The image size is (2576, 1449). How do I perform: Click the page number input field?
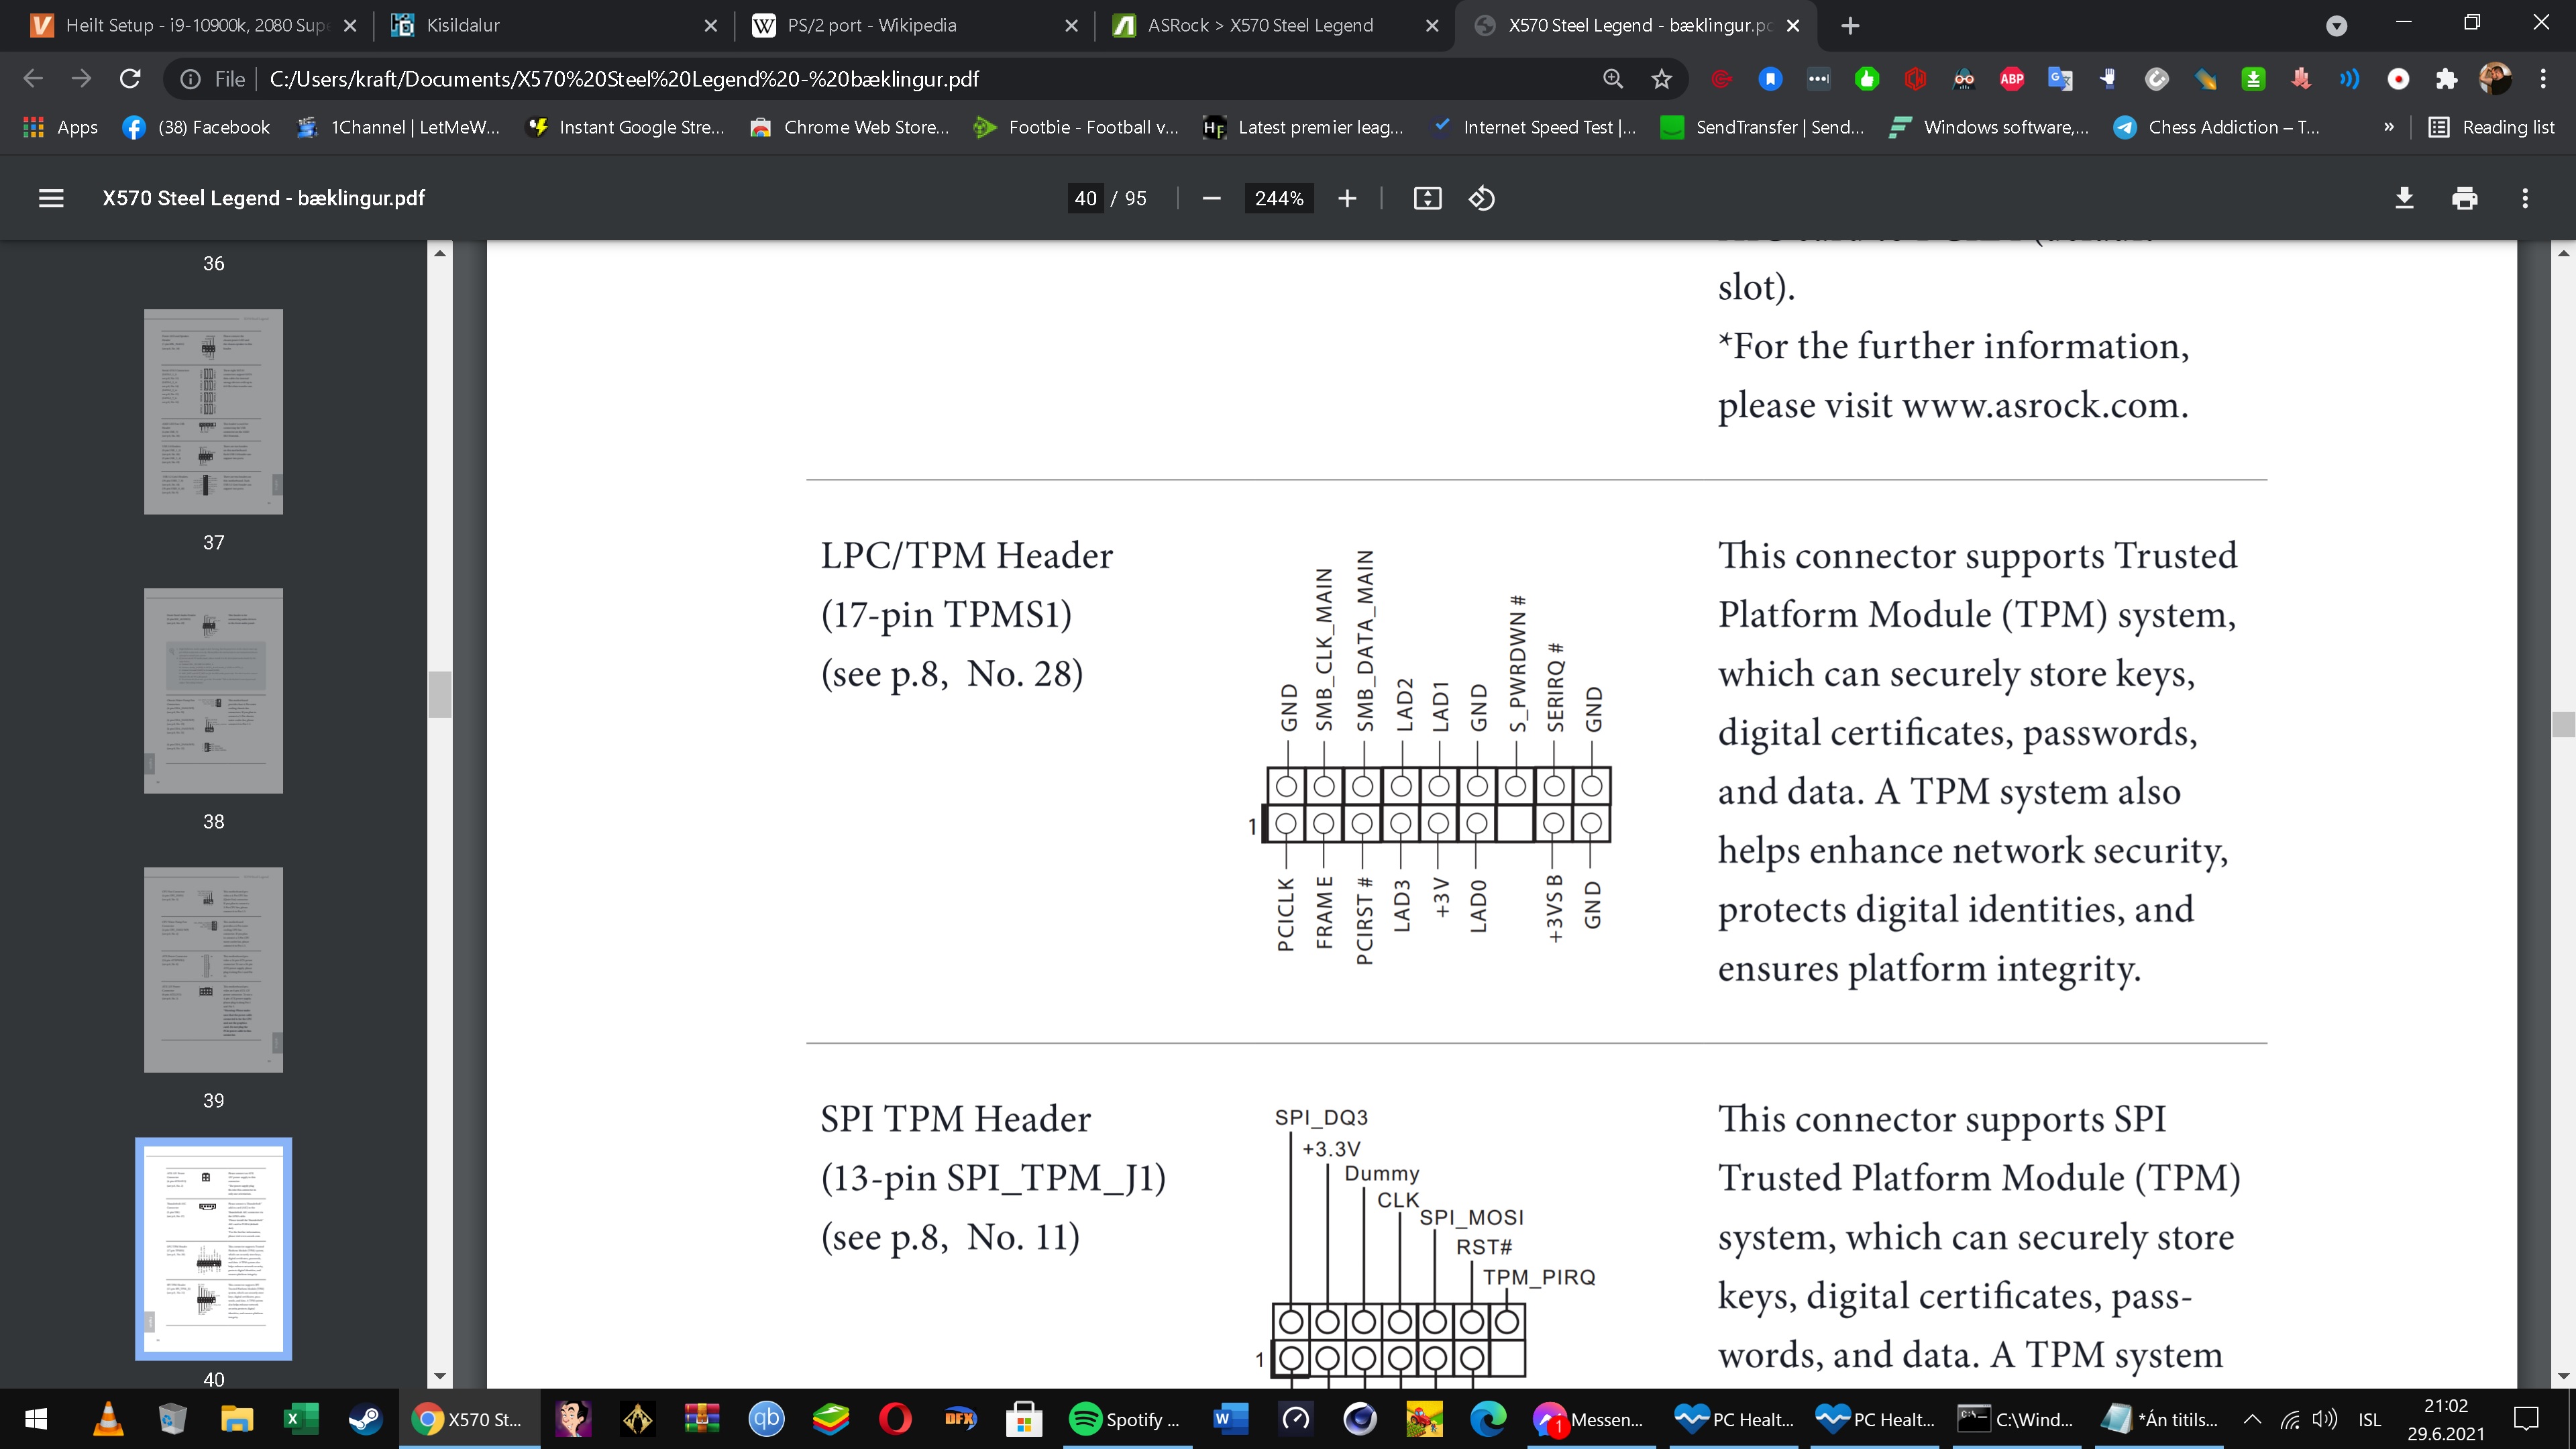pos(1085,198)
